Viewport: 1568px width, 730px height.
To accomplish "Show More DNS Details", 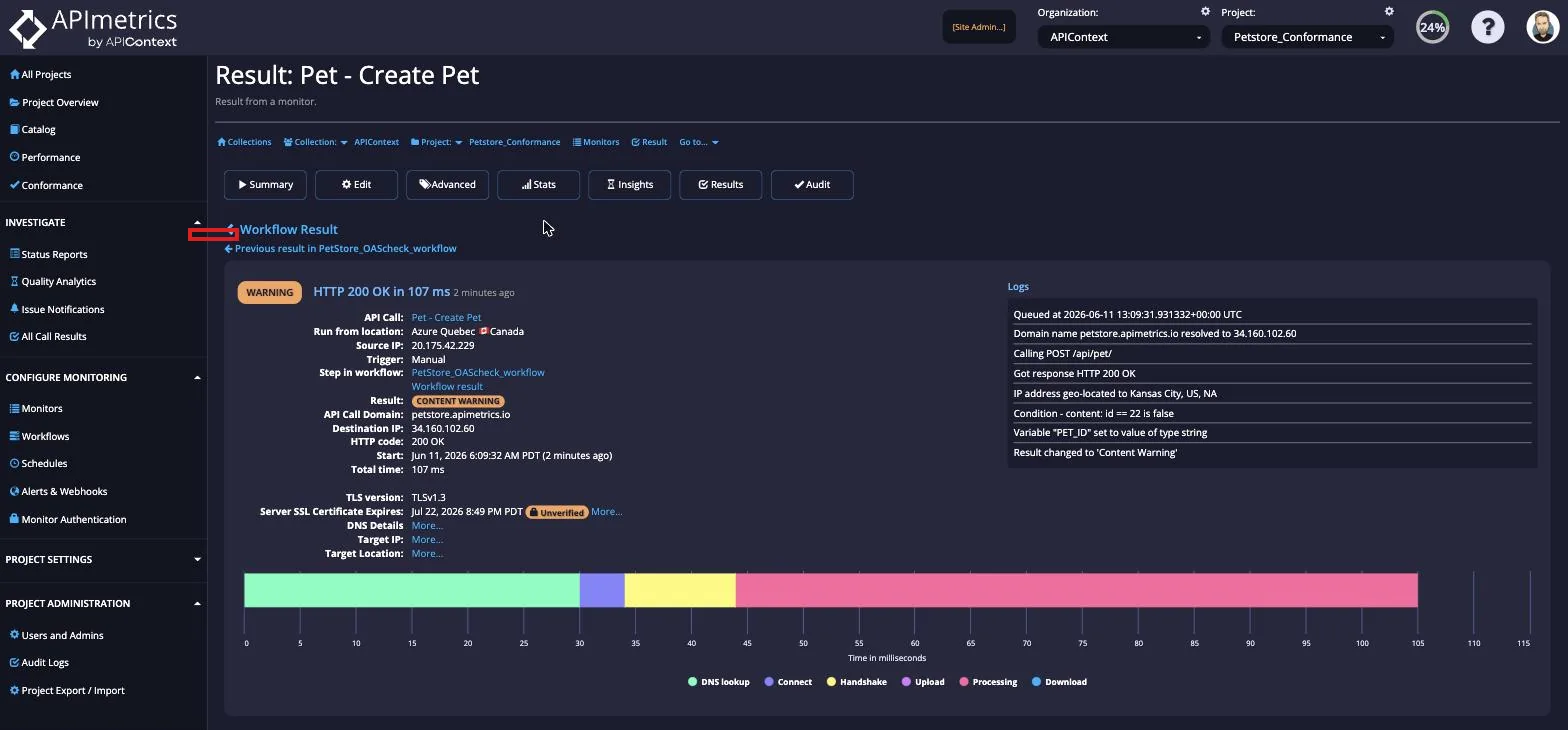I will click(427, 525).
